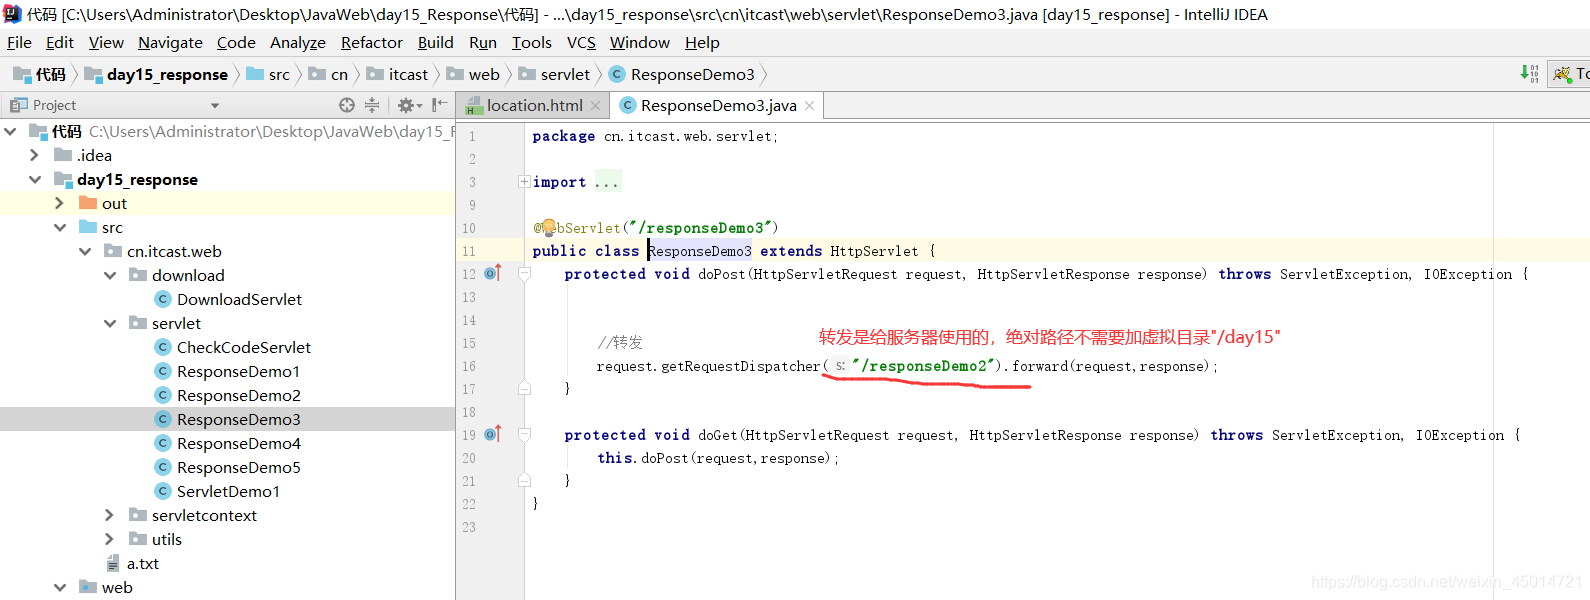Image resolution: width=1590 pixels, height=600 pixels.
Task: Click the collapse all icon in Project panel
Action: (x=372, y=105)
